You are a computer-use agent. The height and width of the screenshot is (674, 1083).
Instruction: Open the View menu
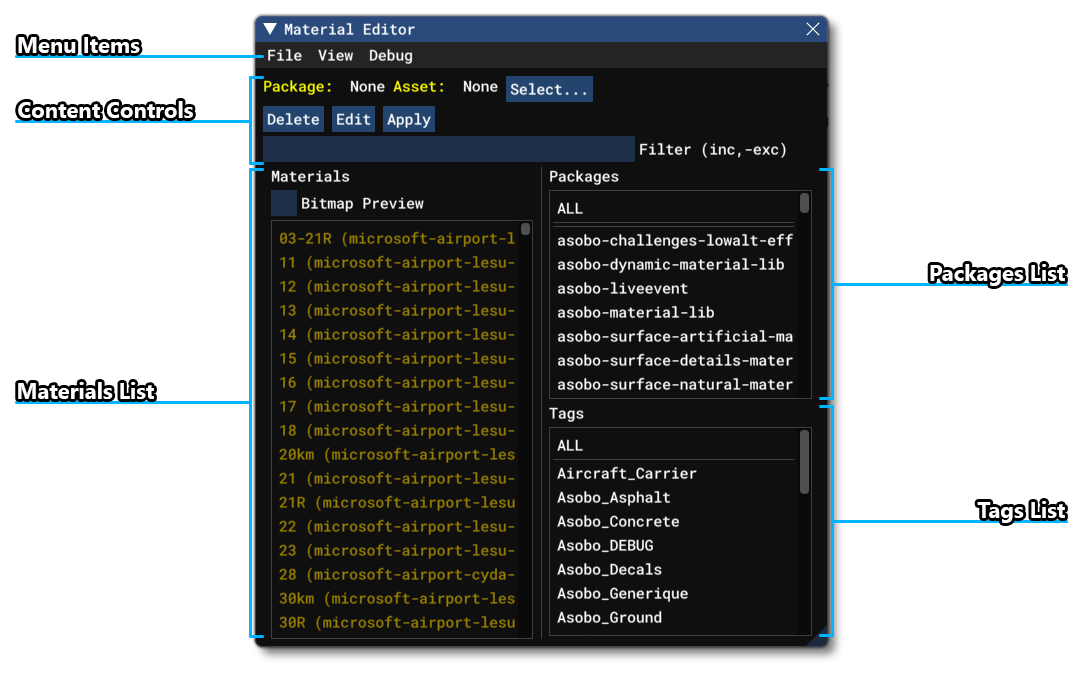tap(335, 55)
